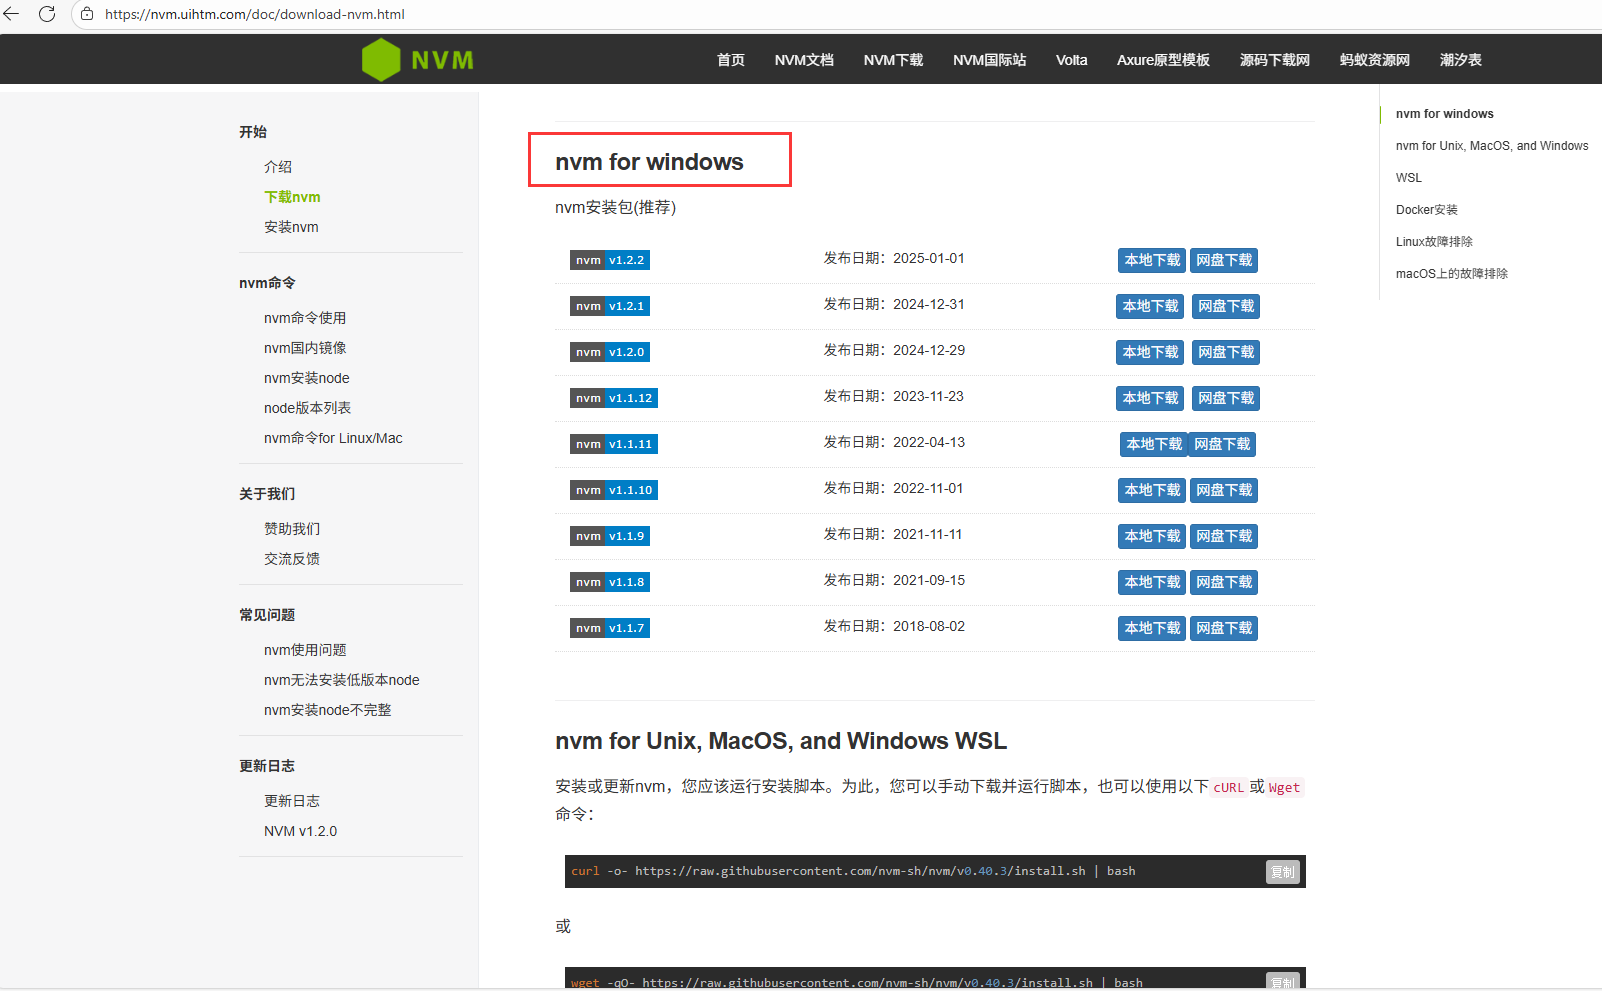Select 下载nvm in the sidebar
The width and height of the screenshot is (1602, 991).
tap(292, 197)
